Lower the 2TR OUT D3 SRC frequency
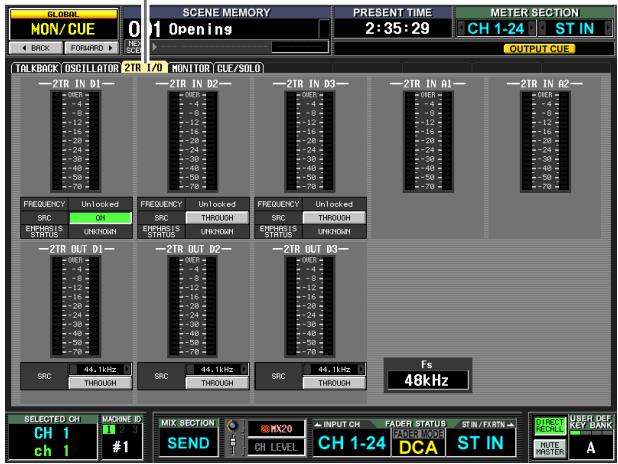 307,369
